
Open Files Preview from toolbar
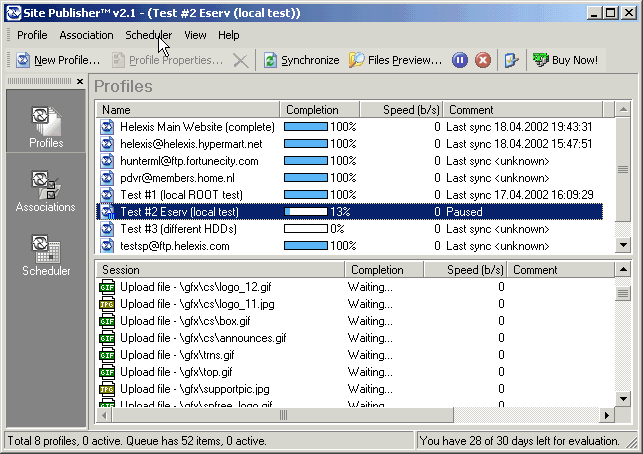[396, 60]
